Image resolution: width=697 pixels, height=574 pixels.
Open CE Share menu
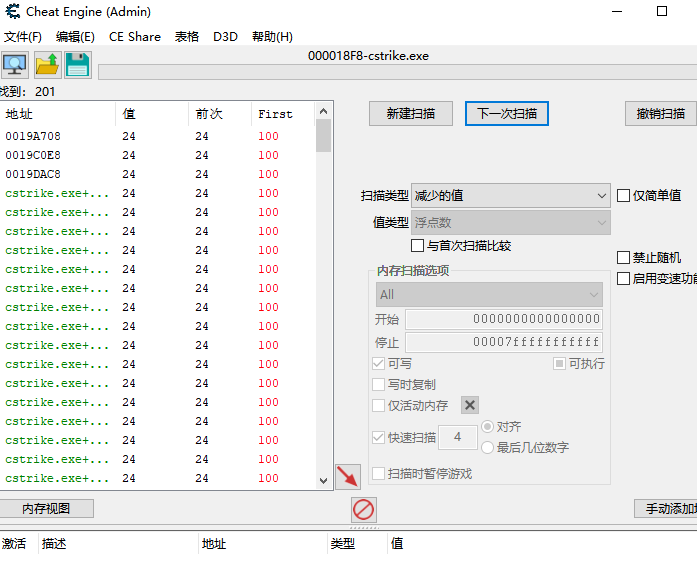[x=135, y=36]
